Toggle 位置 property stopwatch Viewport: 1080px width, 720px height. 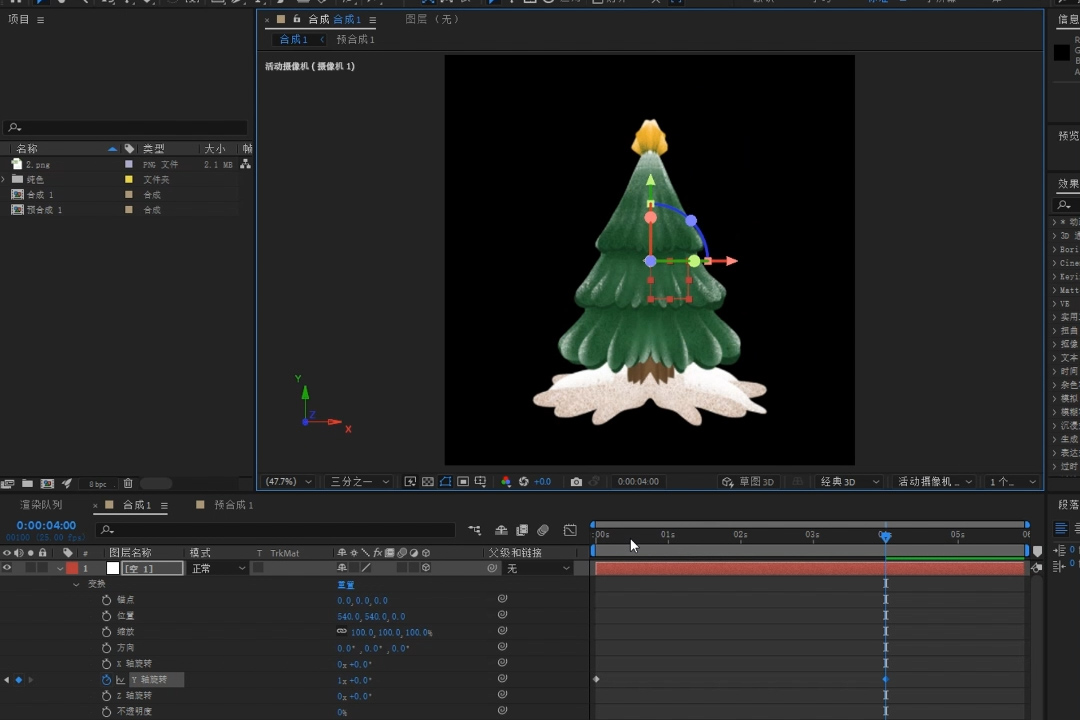(x=107, y=616)
